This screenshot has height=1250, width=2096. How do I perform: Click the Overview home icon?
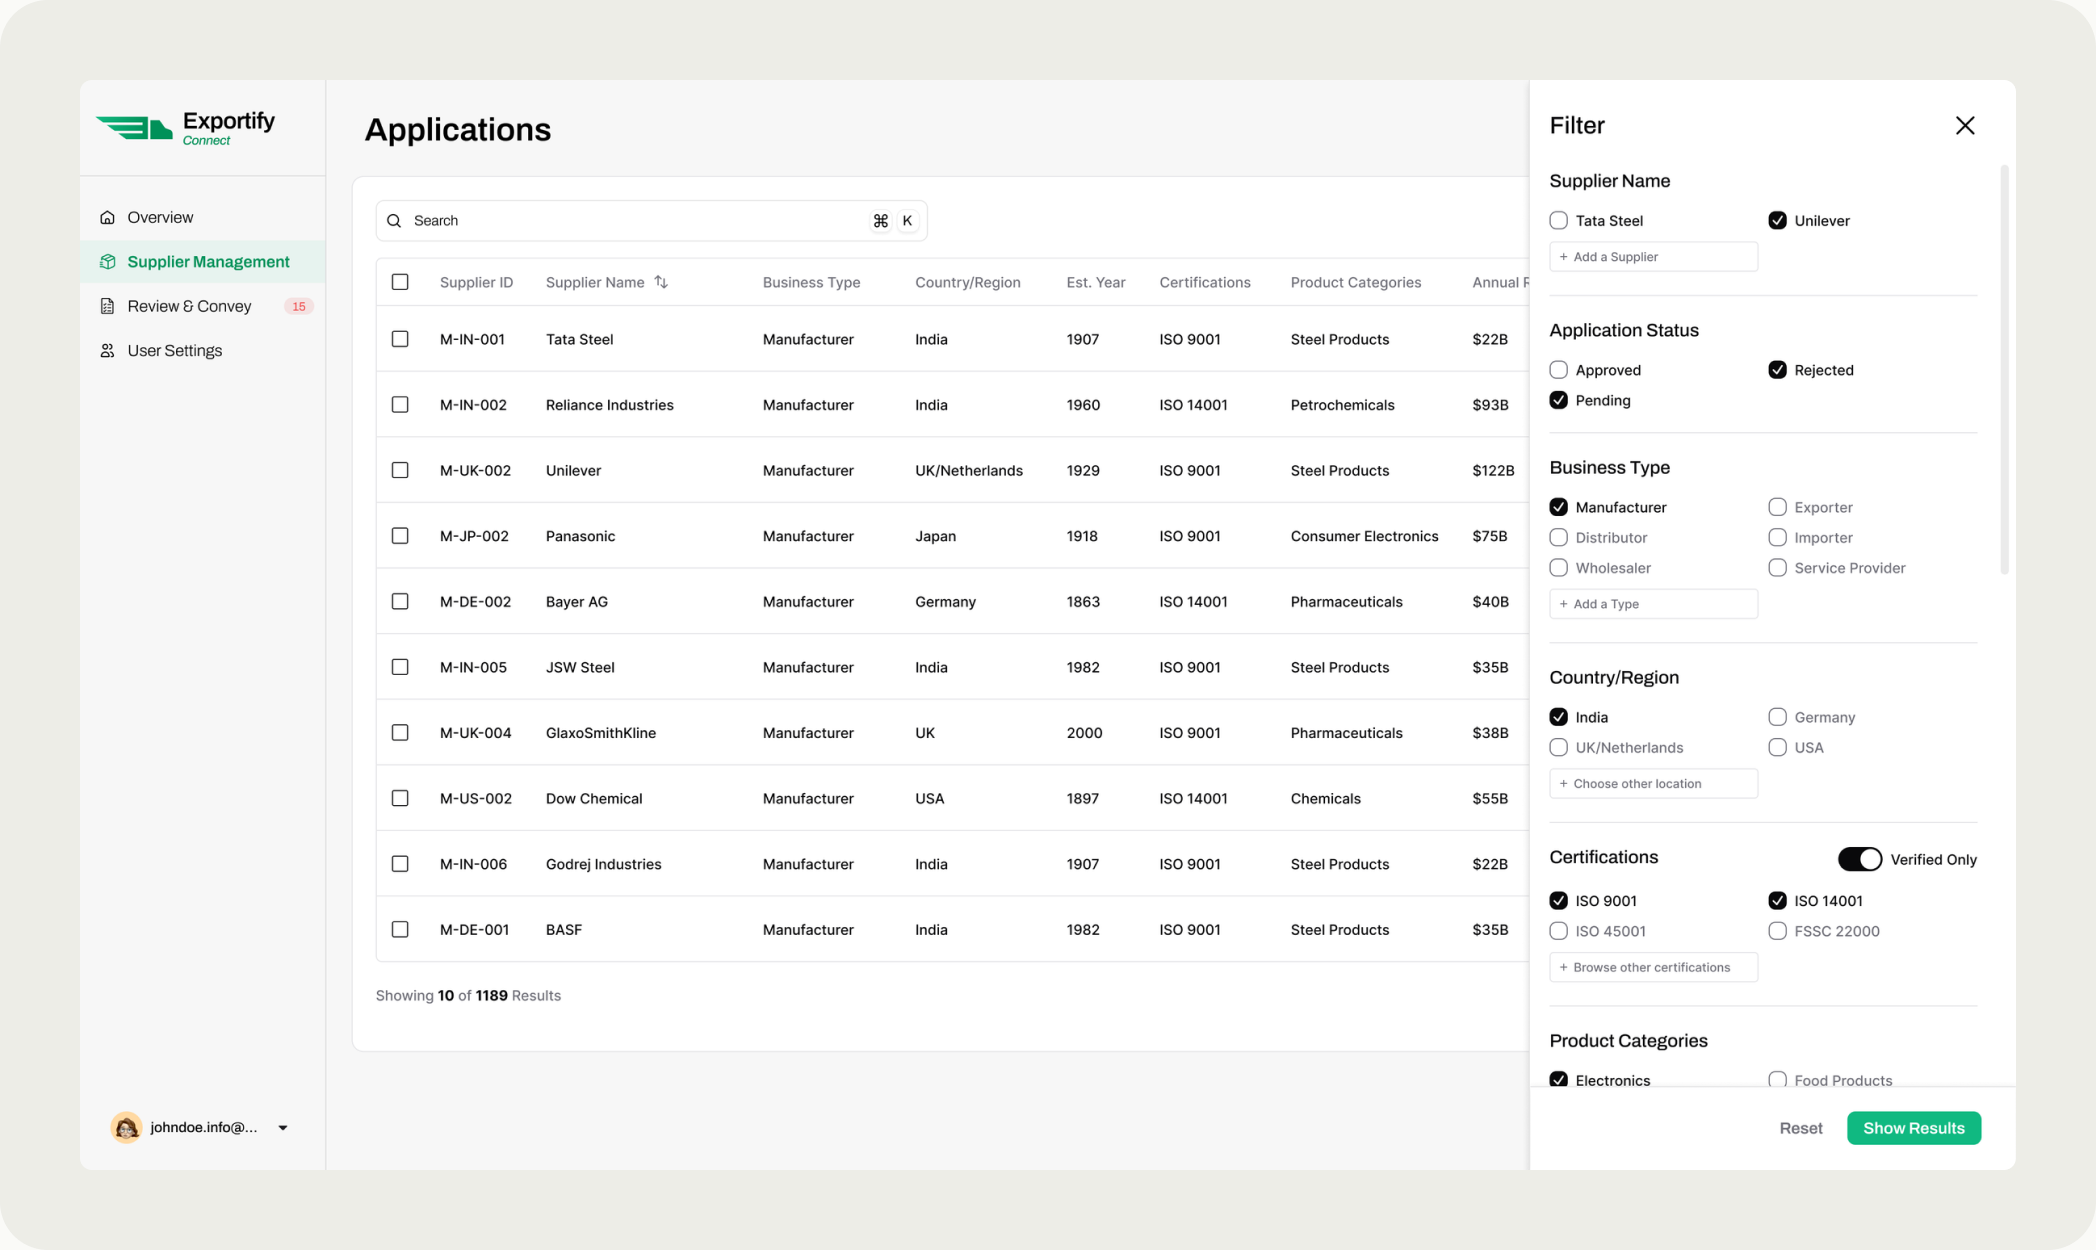[108, 217]
